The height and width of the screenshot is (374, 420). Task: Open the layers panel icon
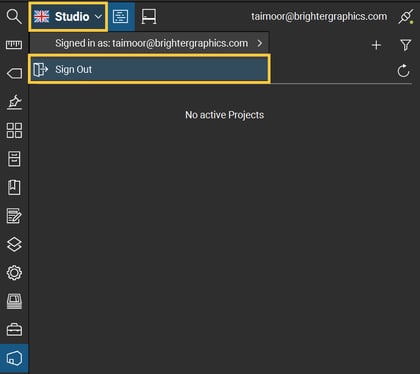tap(14, 244)
